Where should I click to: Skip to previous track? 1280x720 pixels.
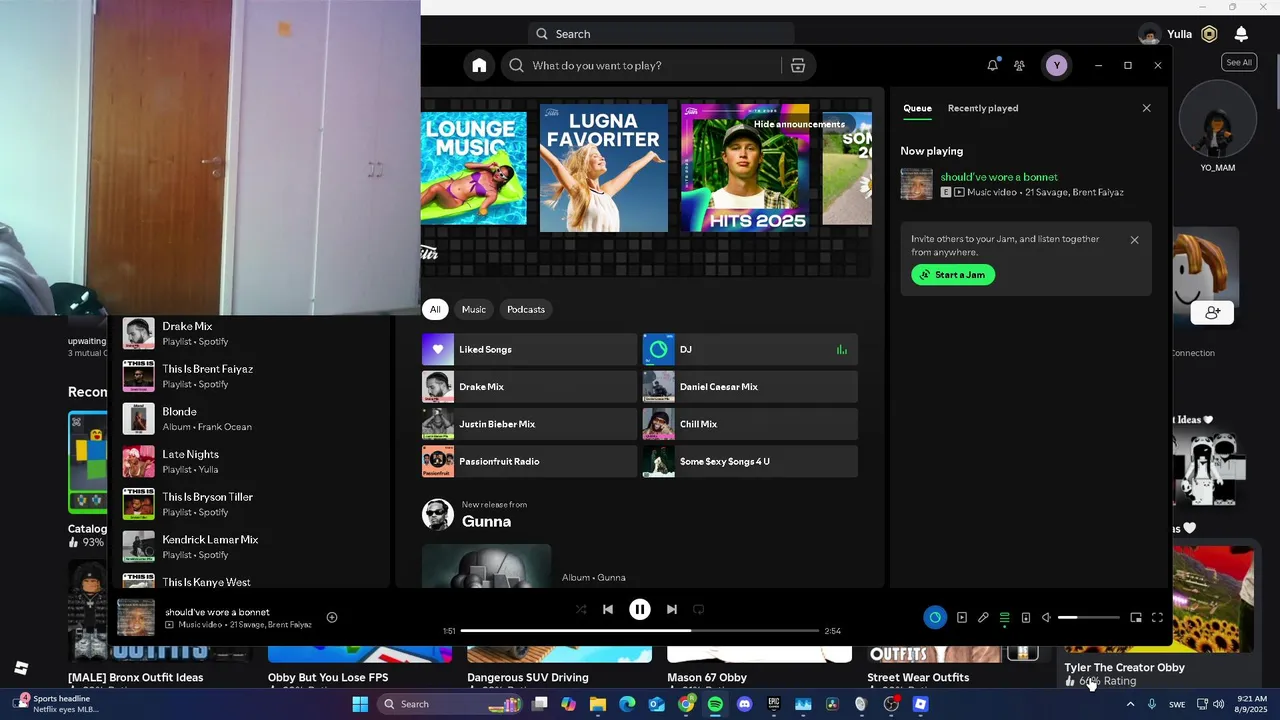[x=608, y=609]
